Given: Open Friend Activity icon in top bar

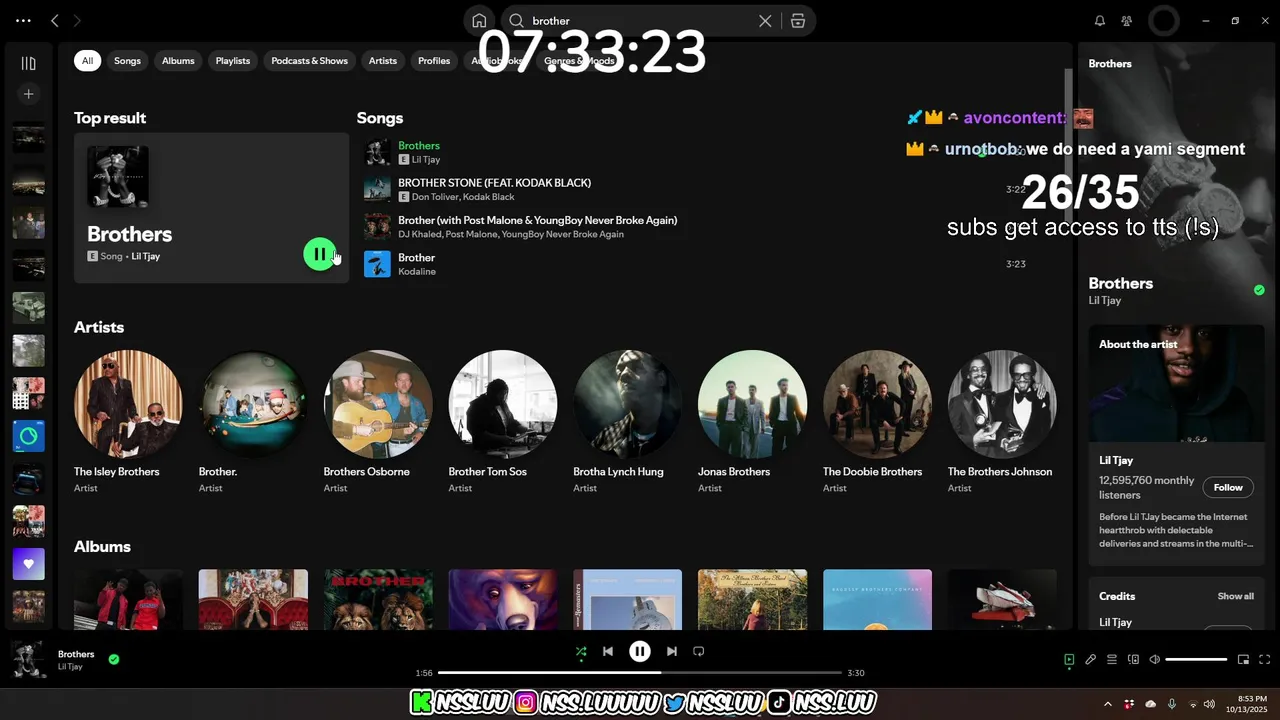Looking at the screenshot, I should click(x=1127, y=21).
